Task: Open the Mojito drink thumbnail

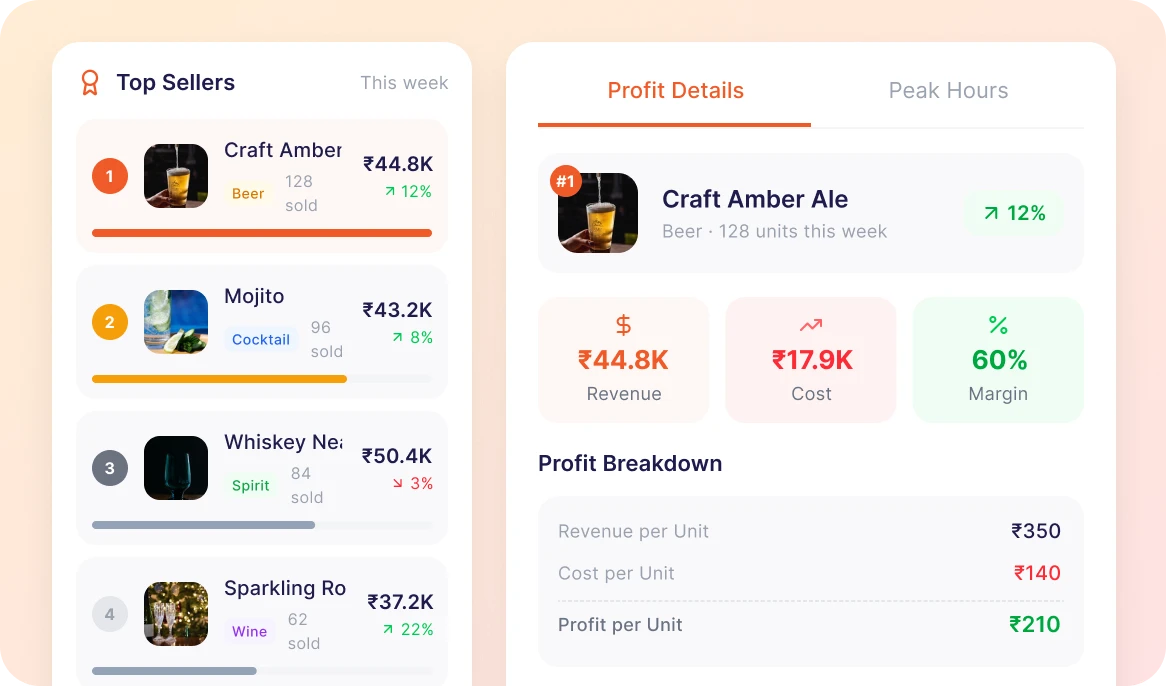Action: (176, 322)
